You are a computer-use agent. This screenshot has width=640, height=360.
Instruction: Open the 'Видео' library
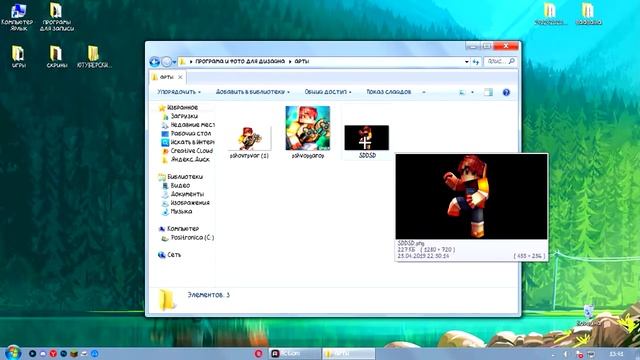176,185
